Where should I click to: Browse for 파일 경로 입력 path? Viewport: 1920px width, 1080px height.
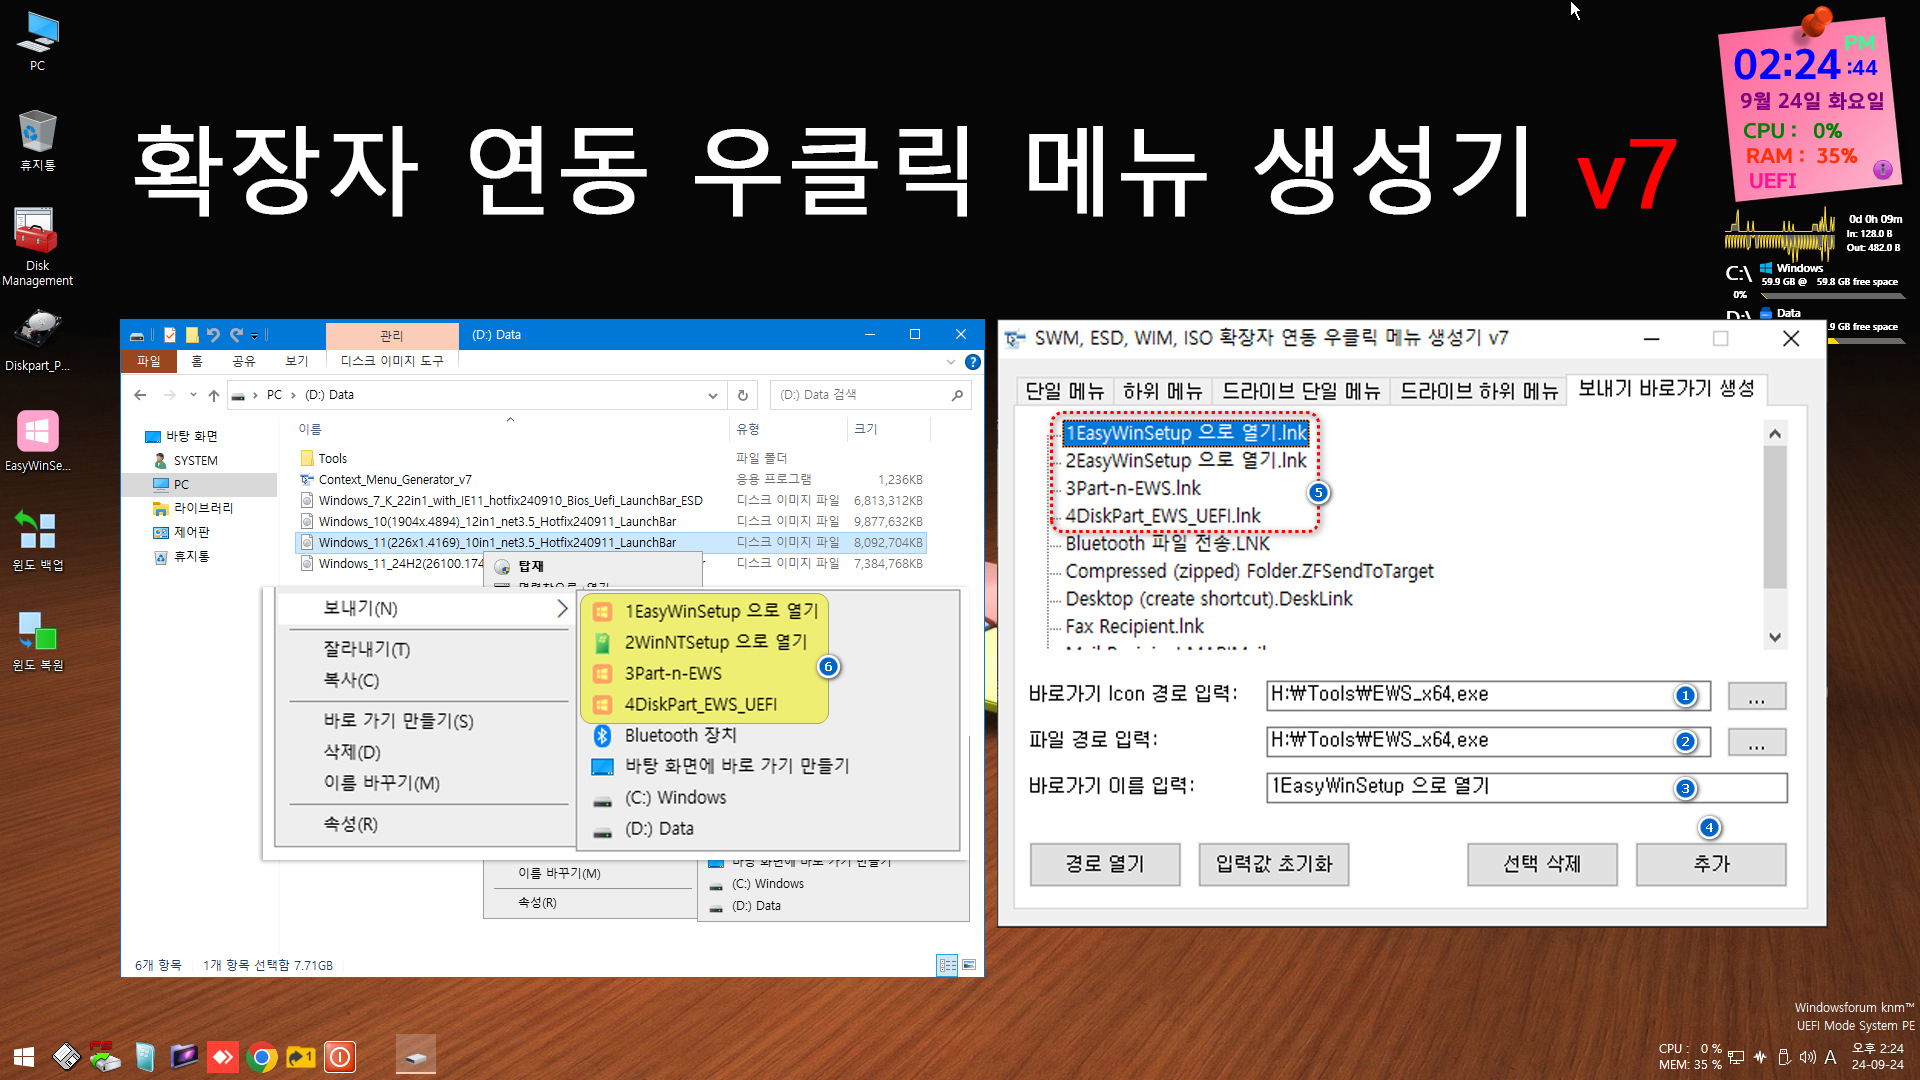(x=1756, y=742)
